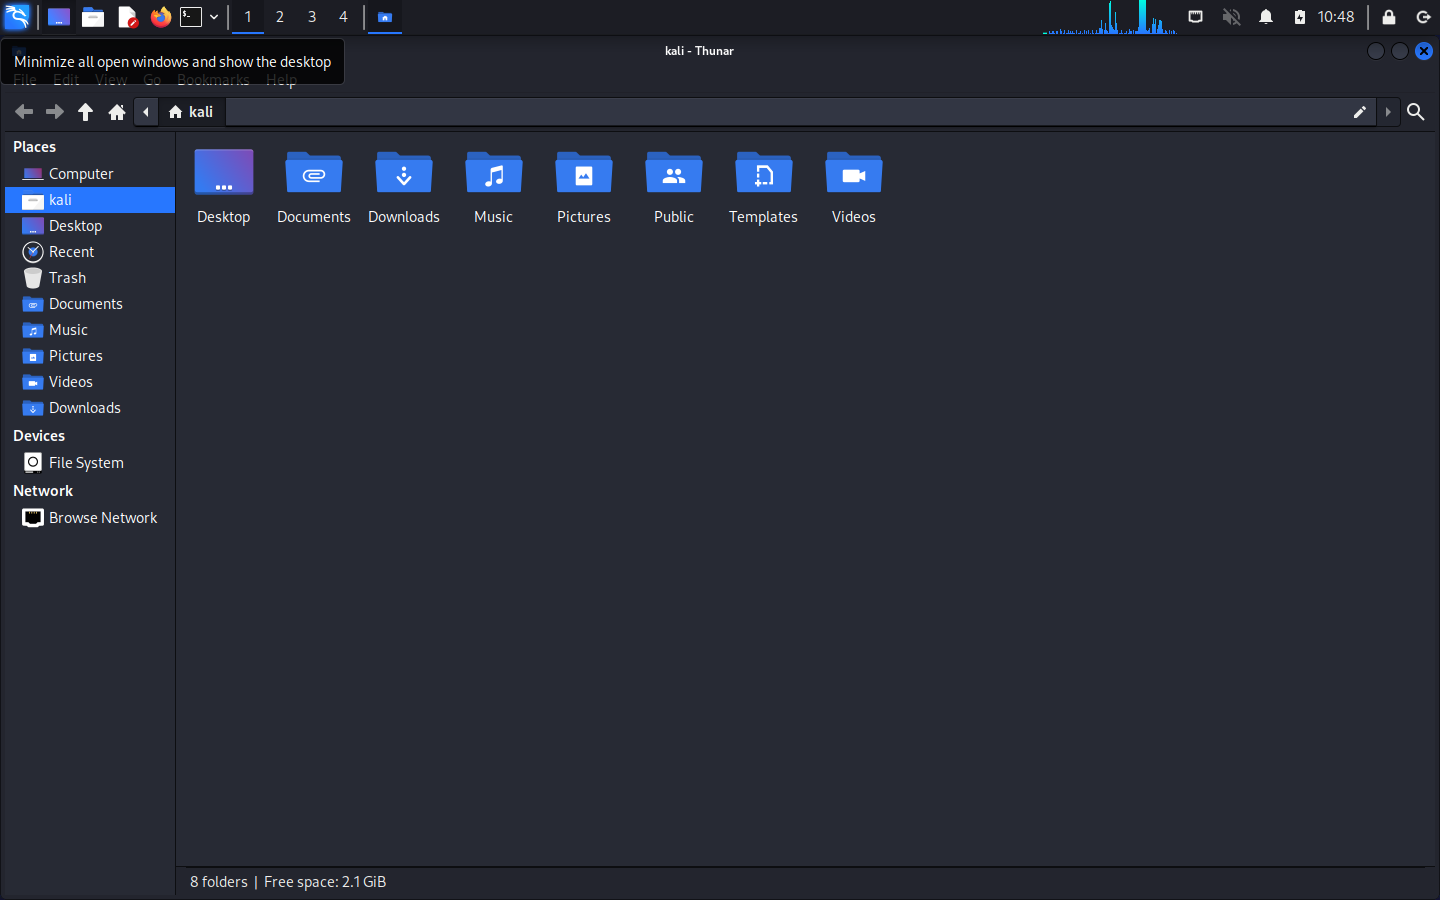Image resolution: width=1440 pixels, height=900 pixels.
Task: Go back using the toolbar back arrow
Action: click(x=24, y=112)
